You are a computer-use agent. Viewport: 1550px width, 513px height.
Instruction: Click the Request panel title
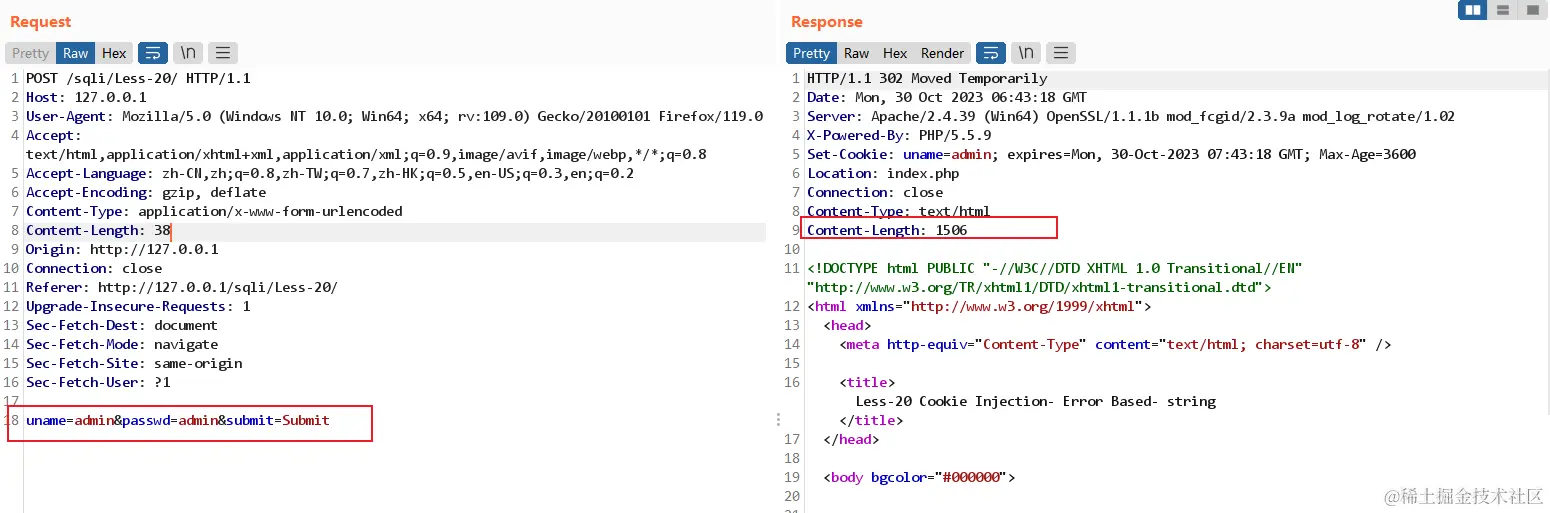click(x=41, y=22)
